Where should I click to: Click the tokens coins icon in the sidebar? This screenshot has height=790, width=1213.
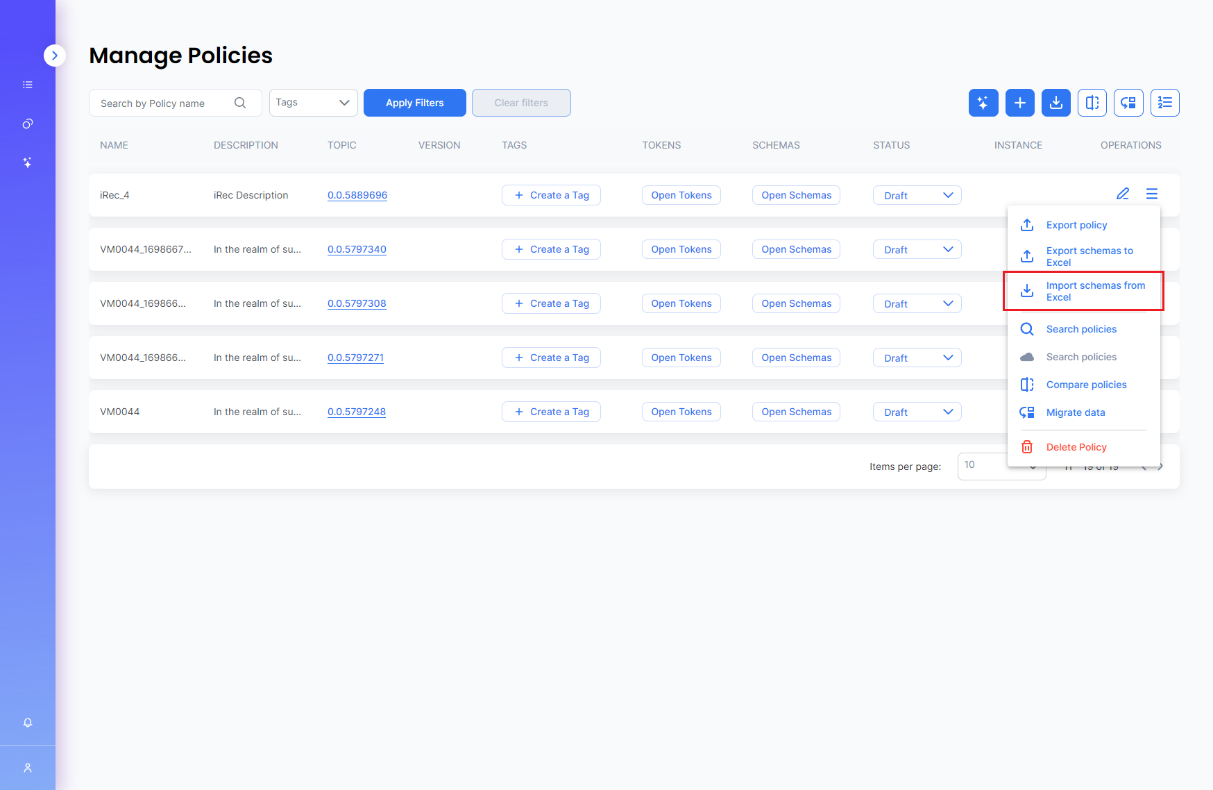28,124
